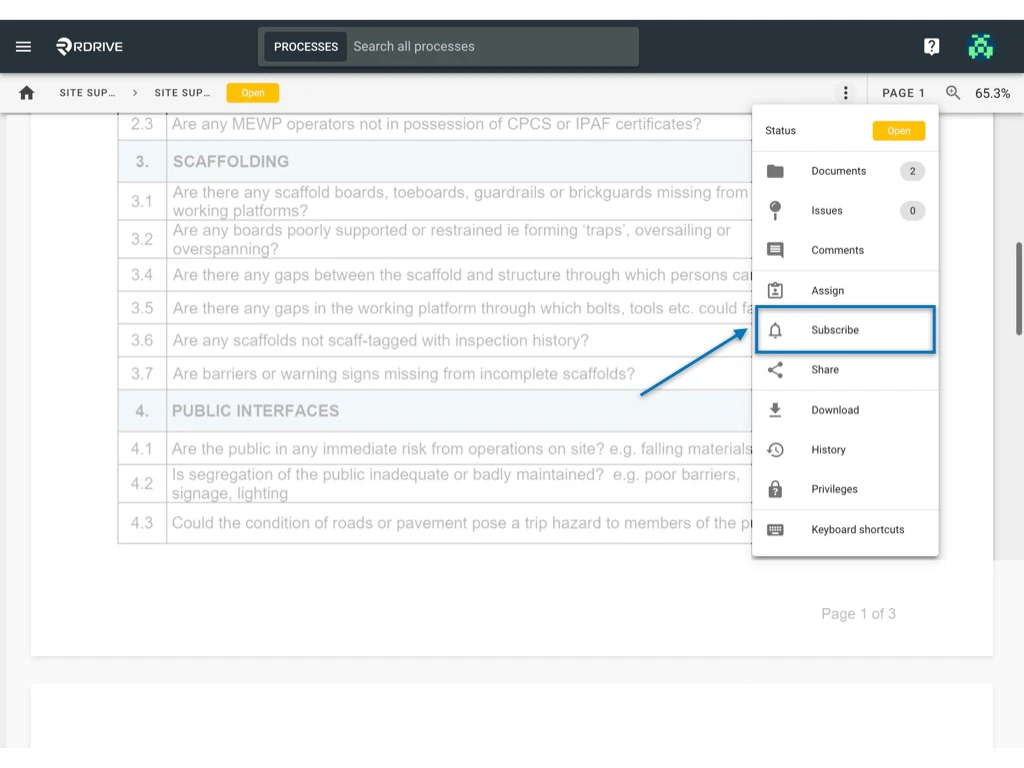The image size is (1024, 768).
Task: Open the hamburger navigation menu
Action: 23,46
